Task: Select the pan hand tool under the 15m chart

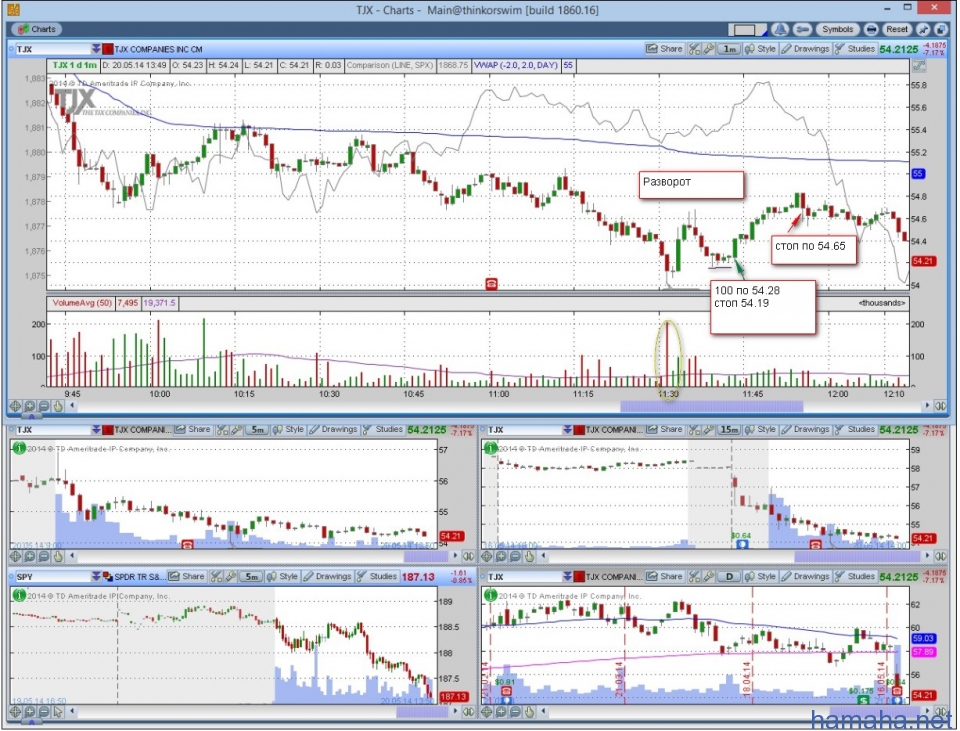Action: tap(530, 556)
